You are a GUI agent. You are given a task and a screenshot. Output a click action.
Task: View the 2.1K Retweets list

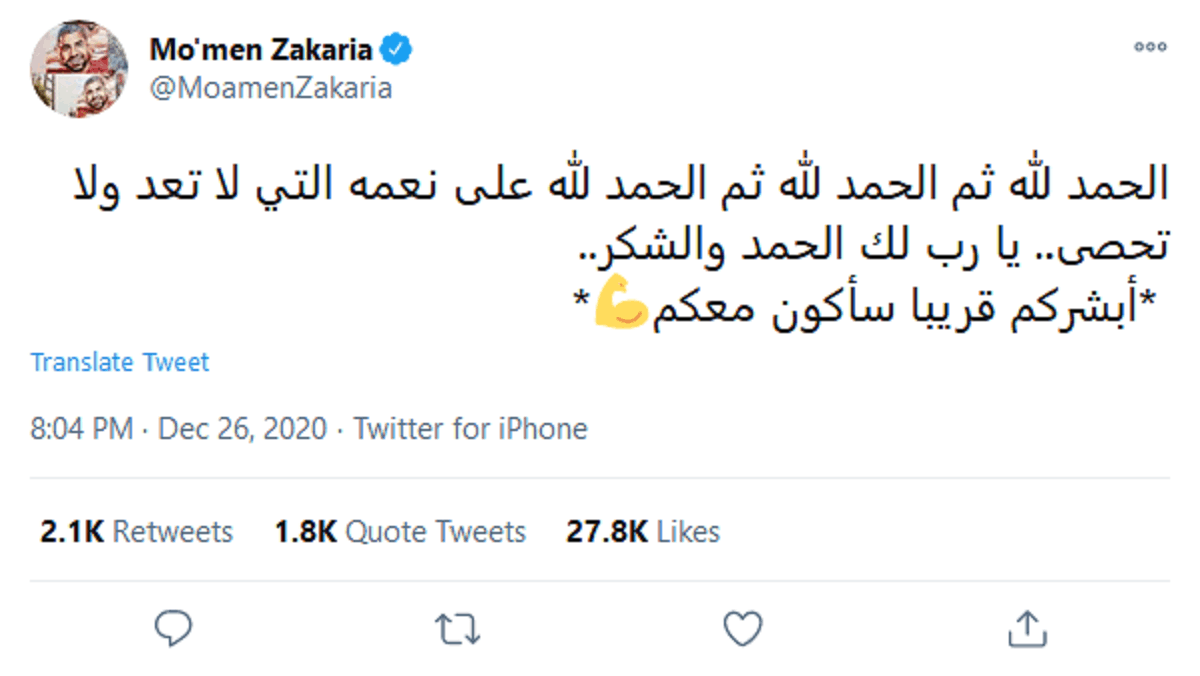(136, 531)
